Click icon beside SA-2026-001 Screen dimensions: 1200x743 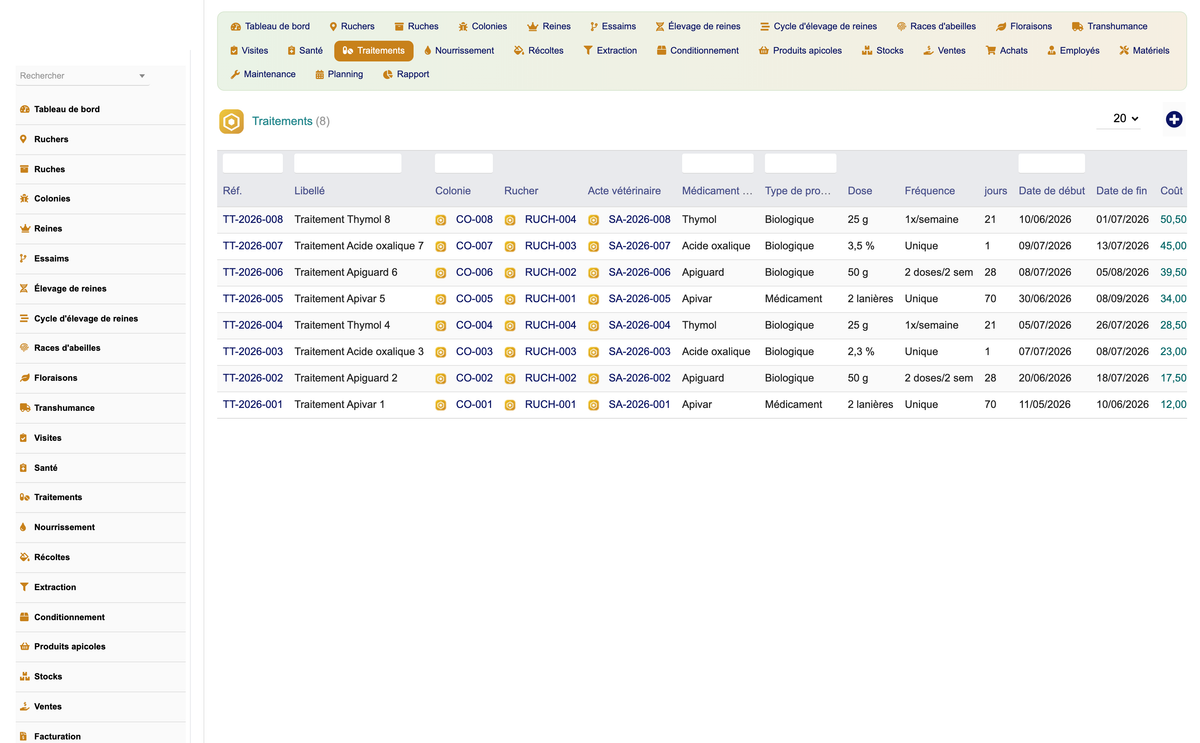click(x=594, y=405)
